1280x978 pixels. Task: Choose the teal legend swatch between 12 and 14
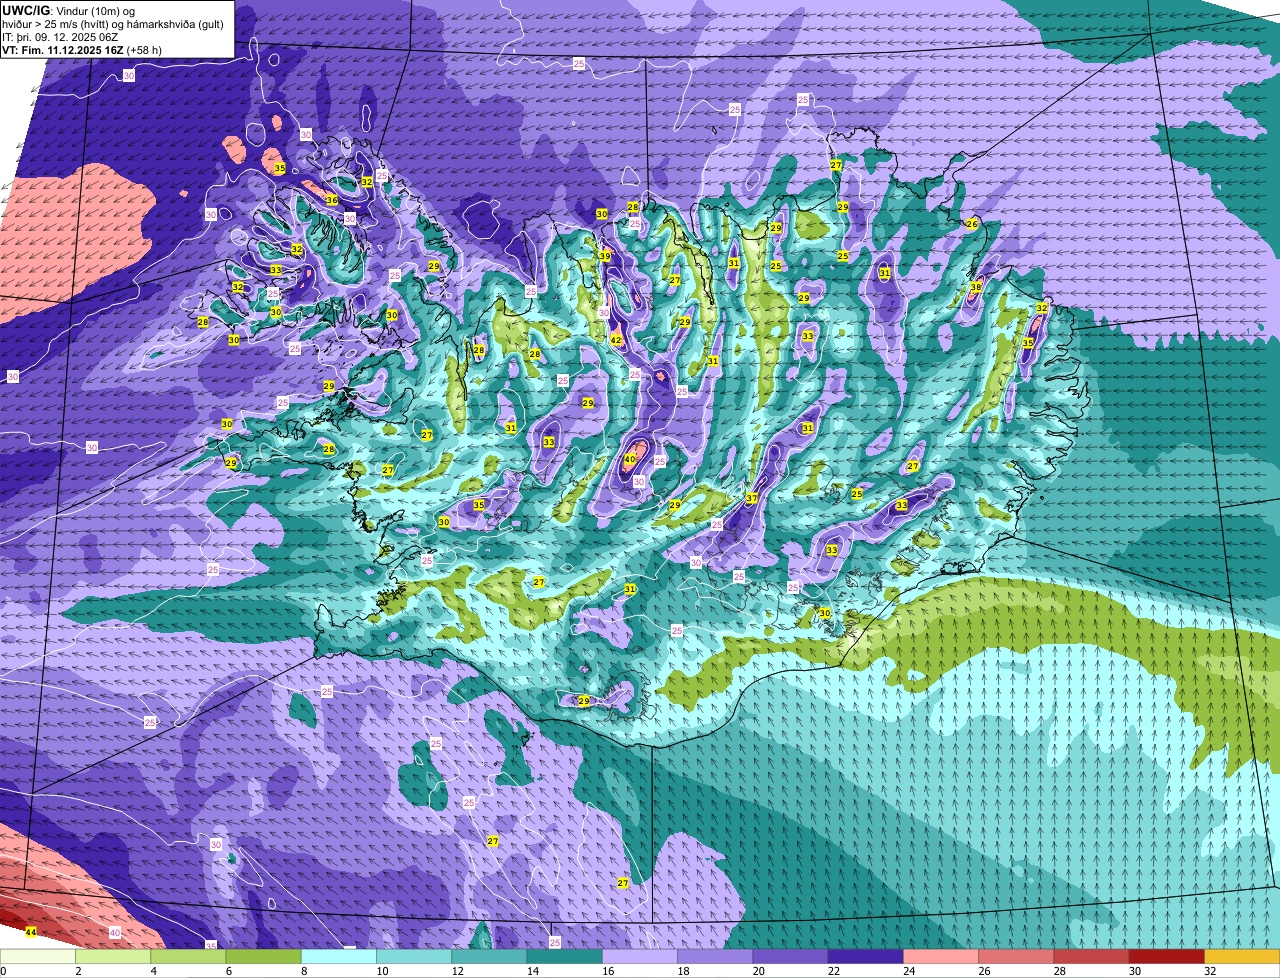point(489,957)
